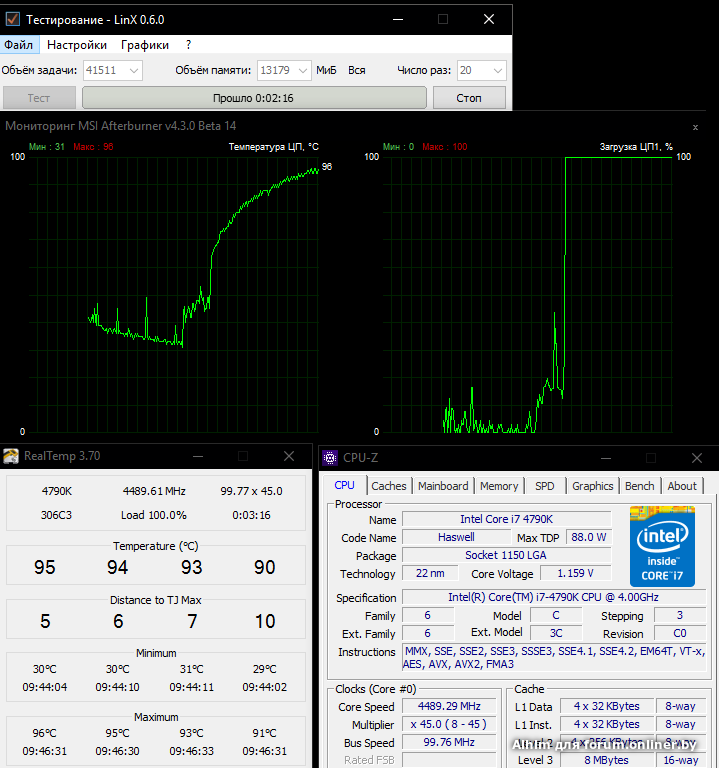
Task: Switch to the CPU tab in CPU-Z
Action: 344,485
